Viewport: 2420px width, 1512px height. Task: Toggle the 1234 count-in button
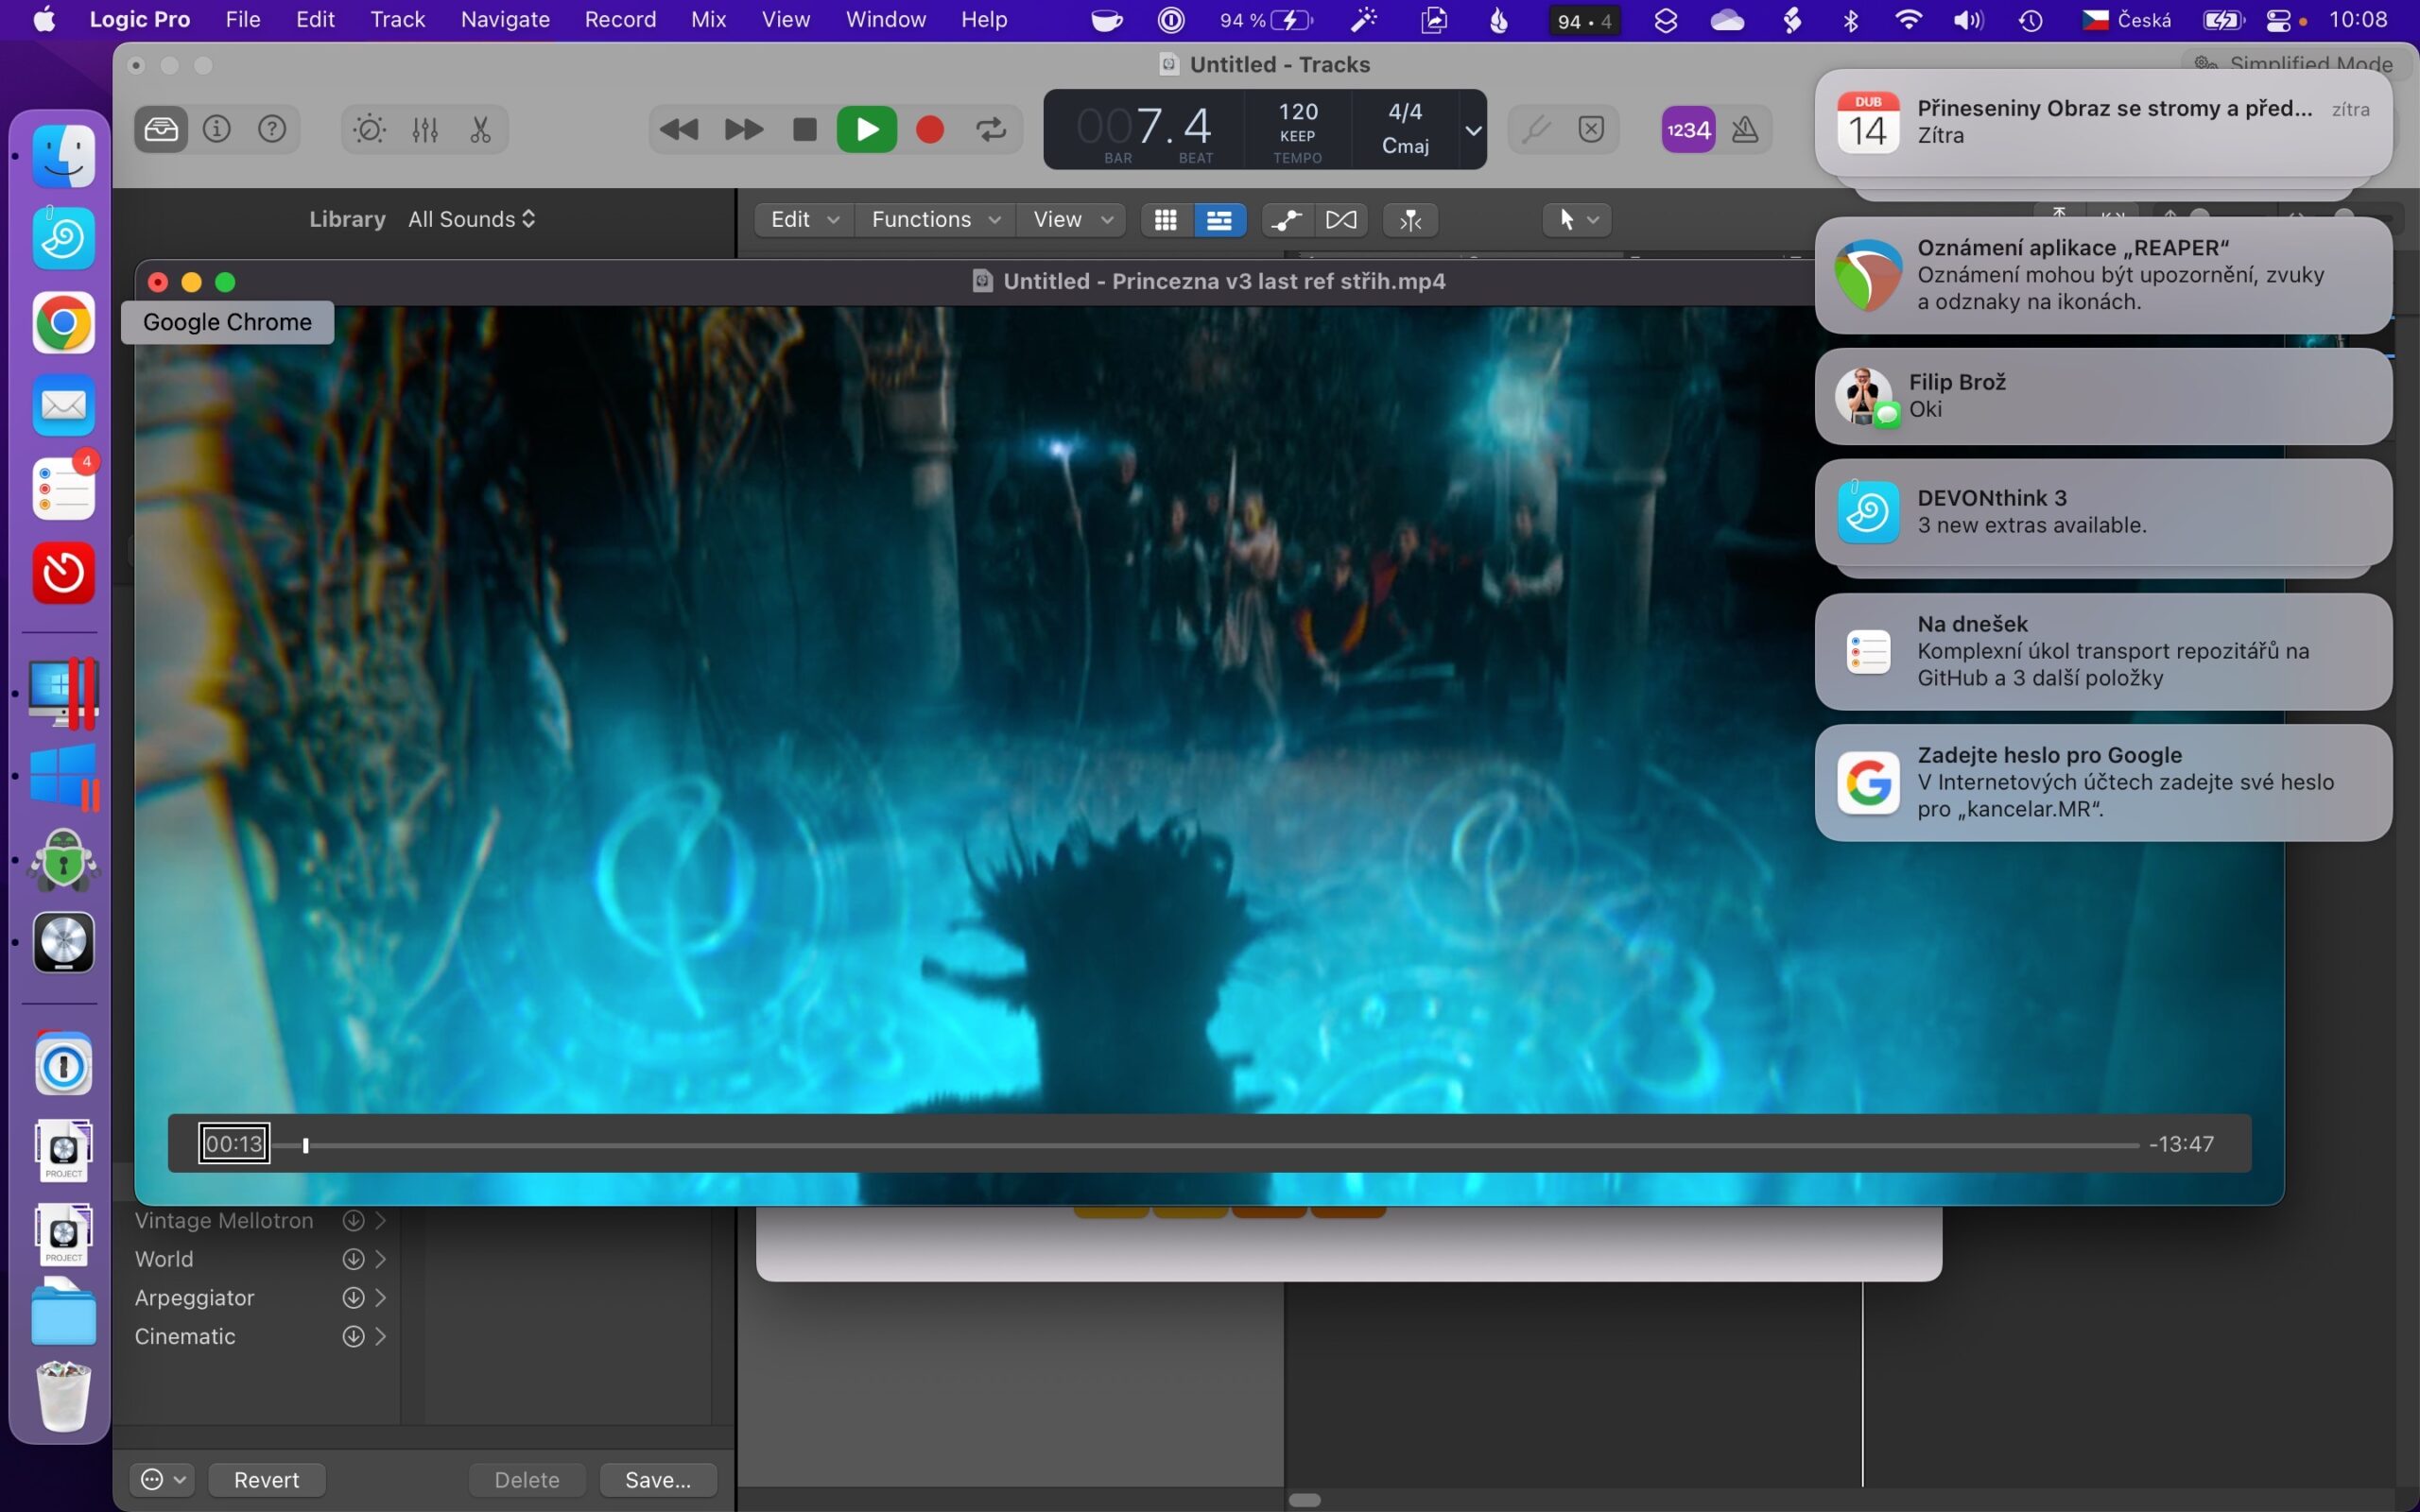(x=1688, y=129)
